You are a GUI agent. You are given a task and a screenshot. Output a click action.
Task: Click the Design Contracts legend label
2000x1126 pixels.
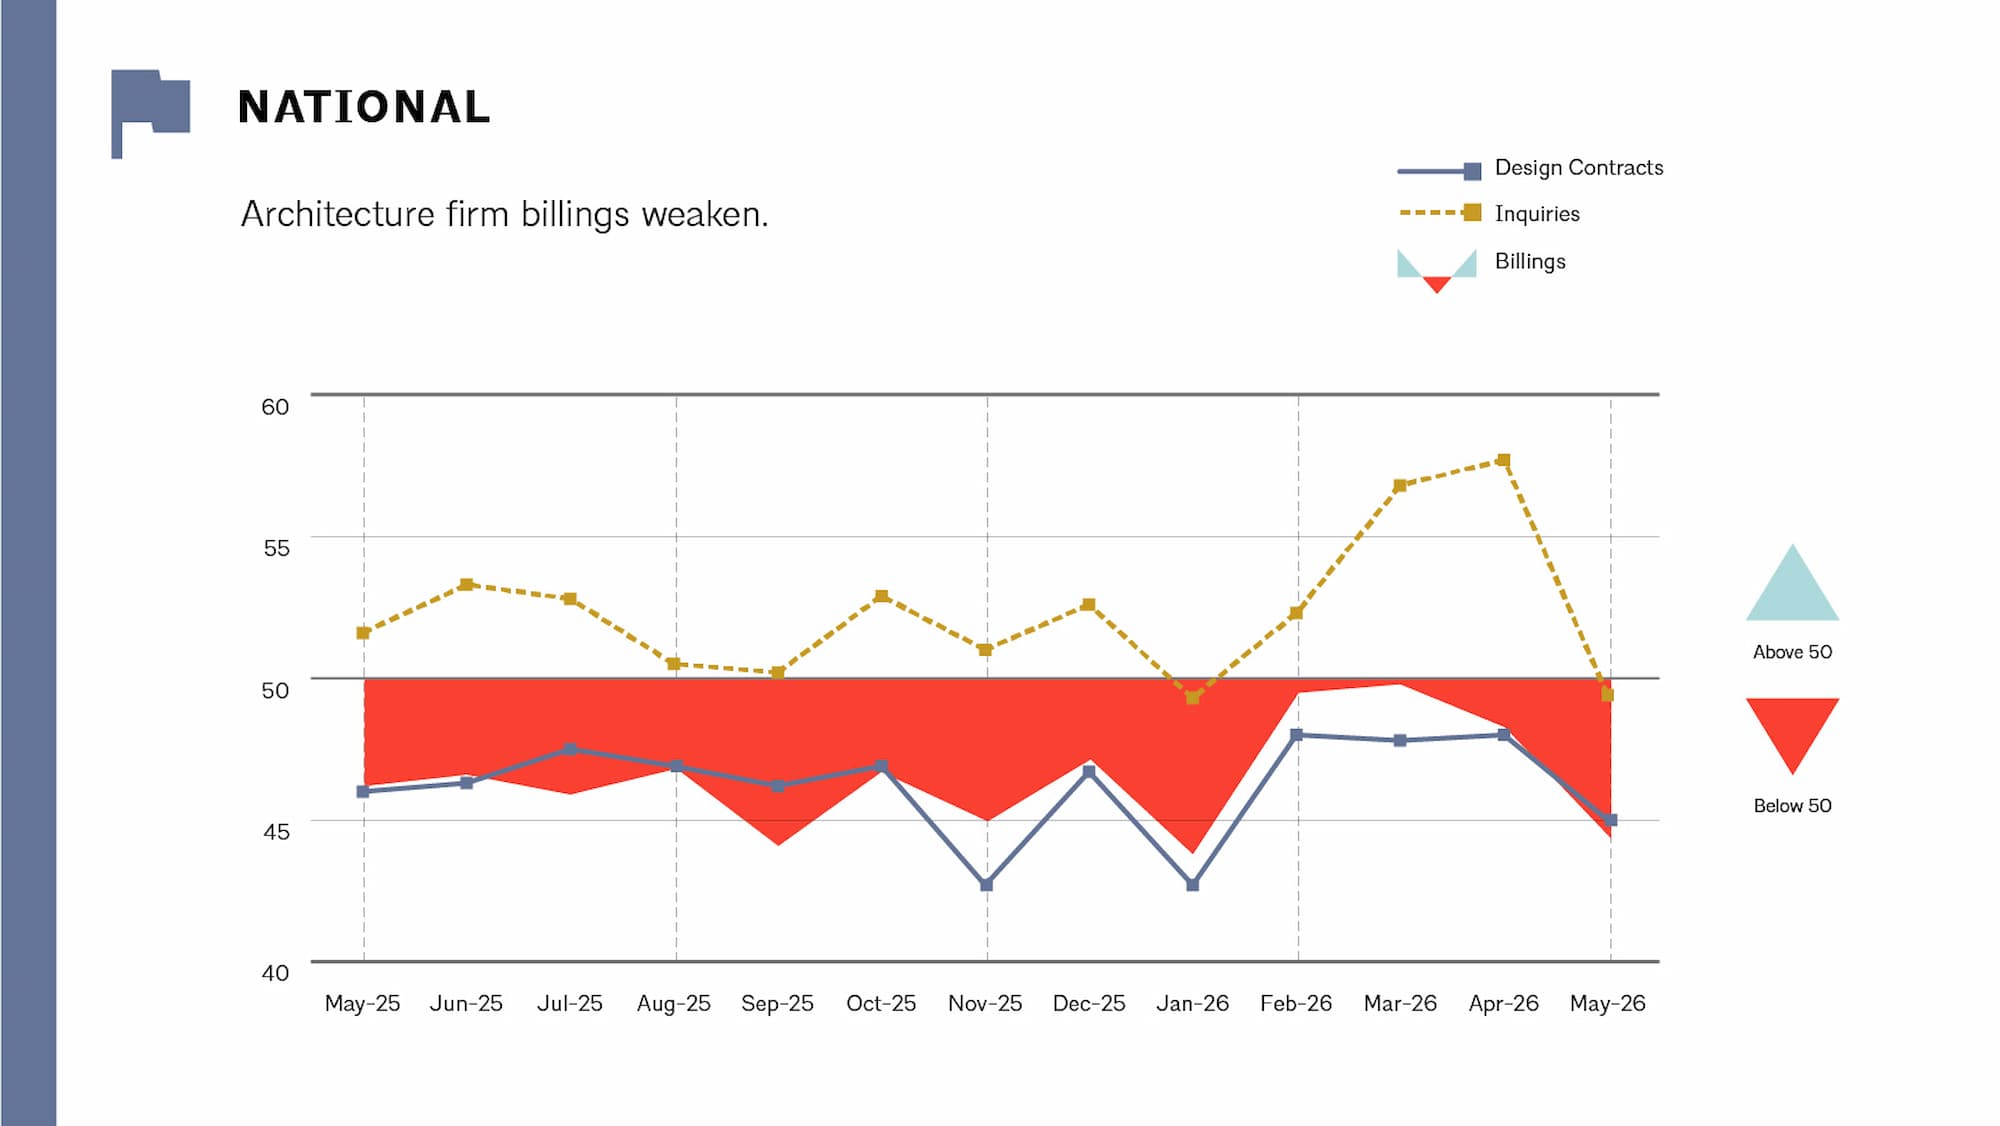coord(1579,168)
